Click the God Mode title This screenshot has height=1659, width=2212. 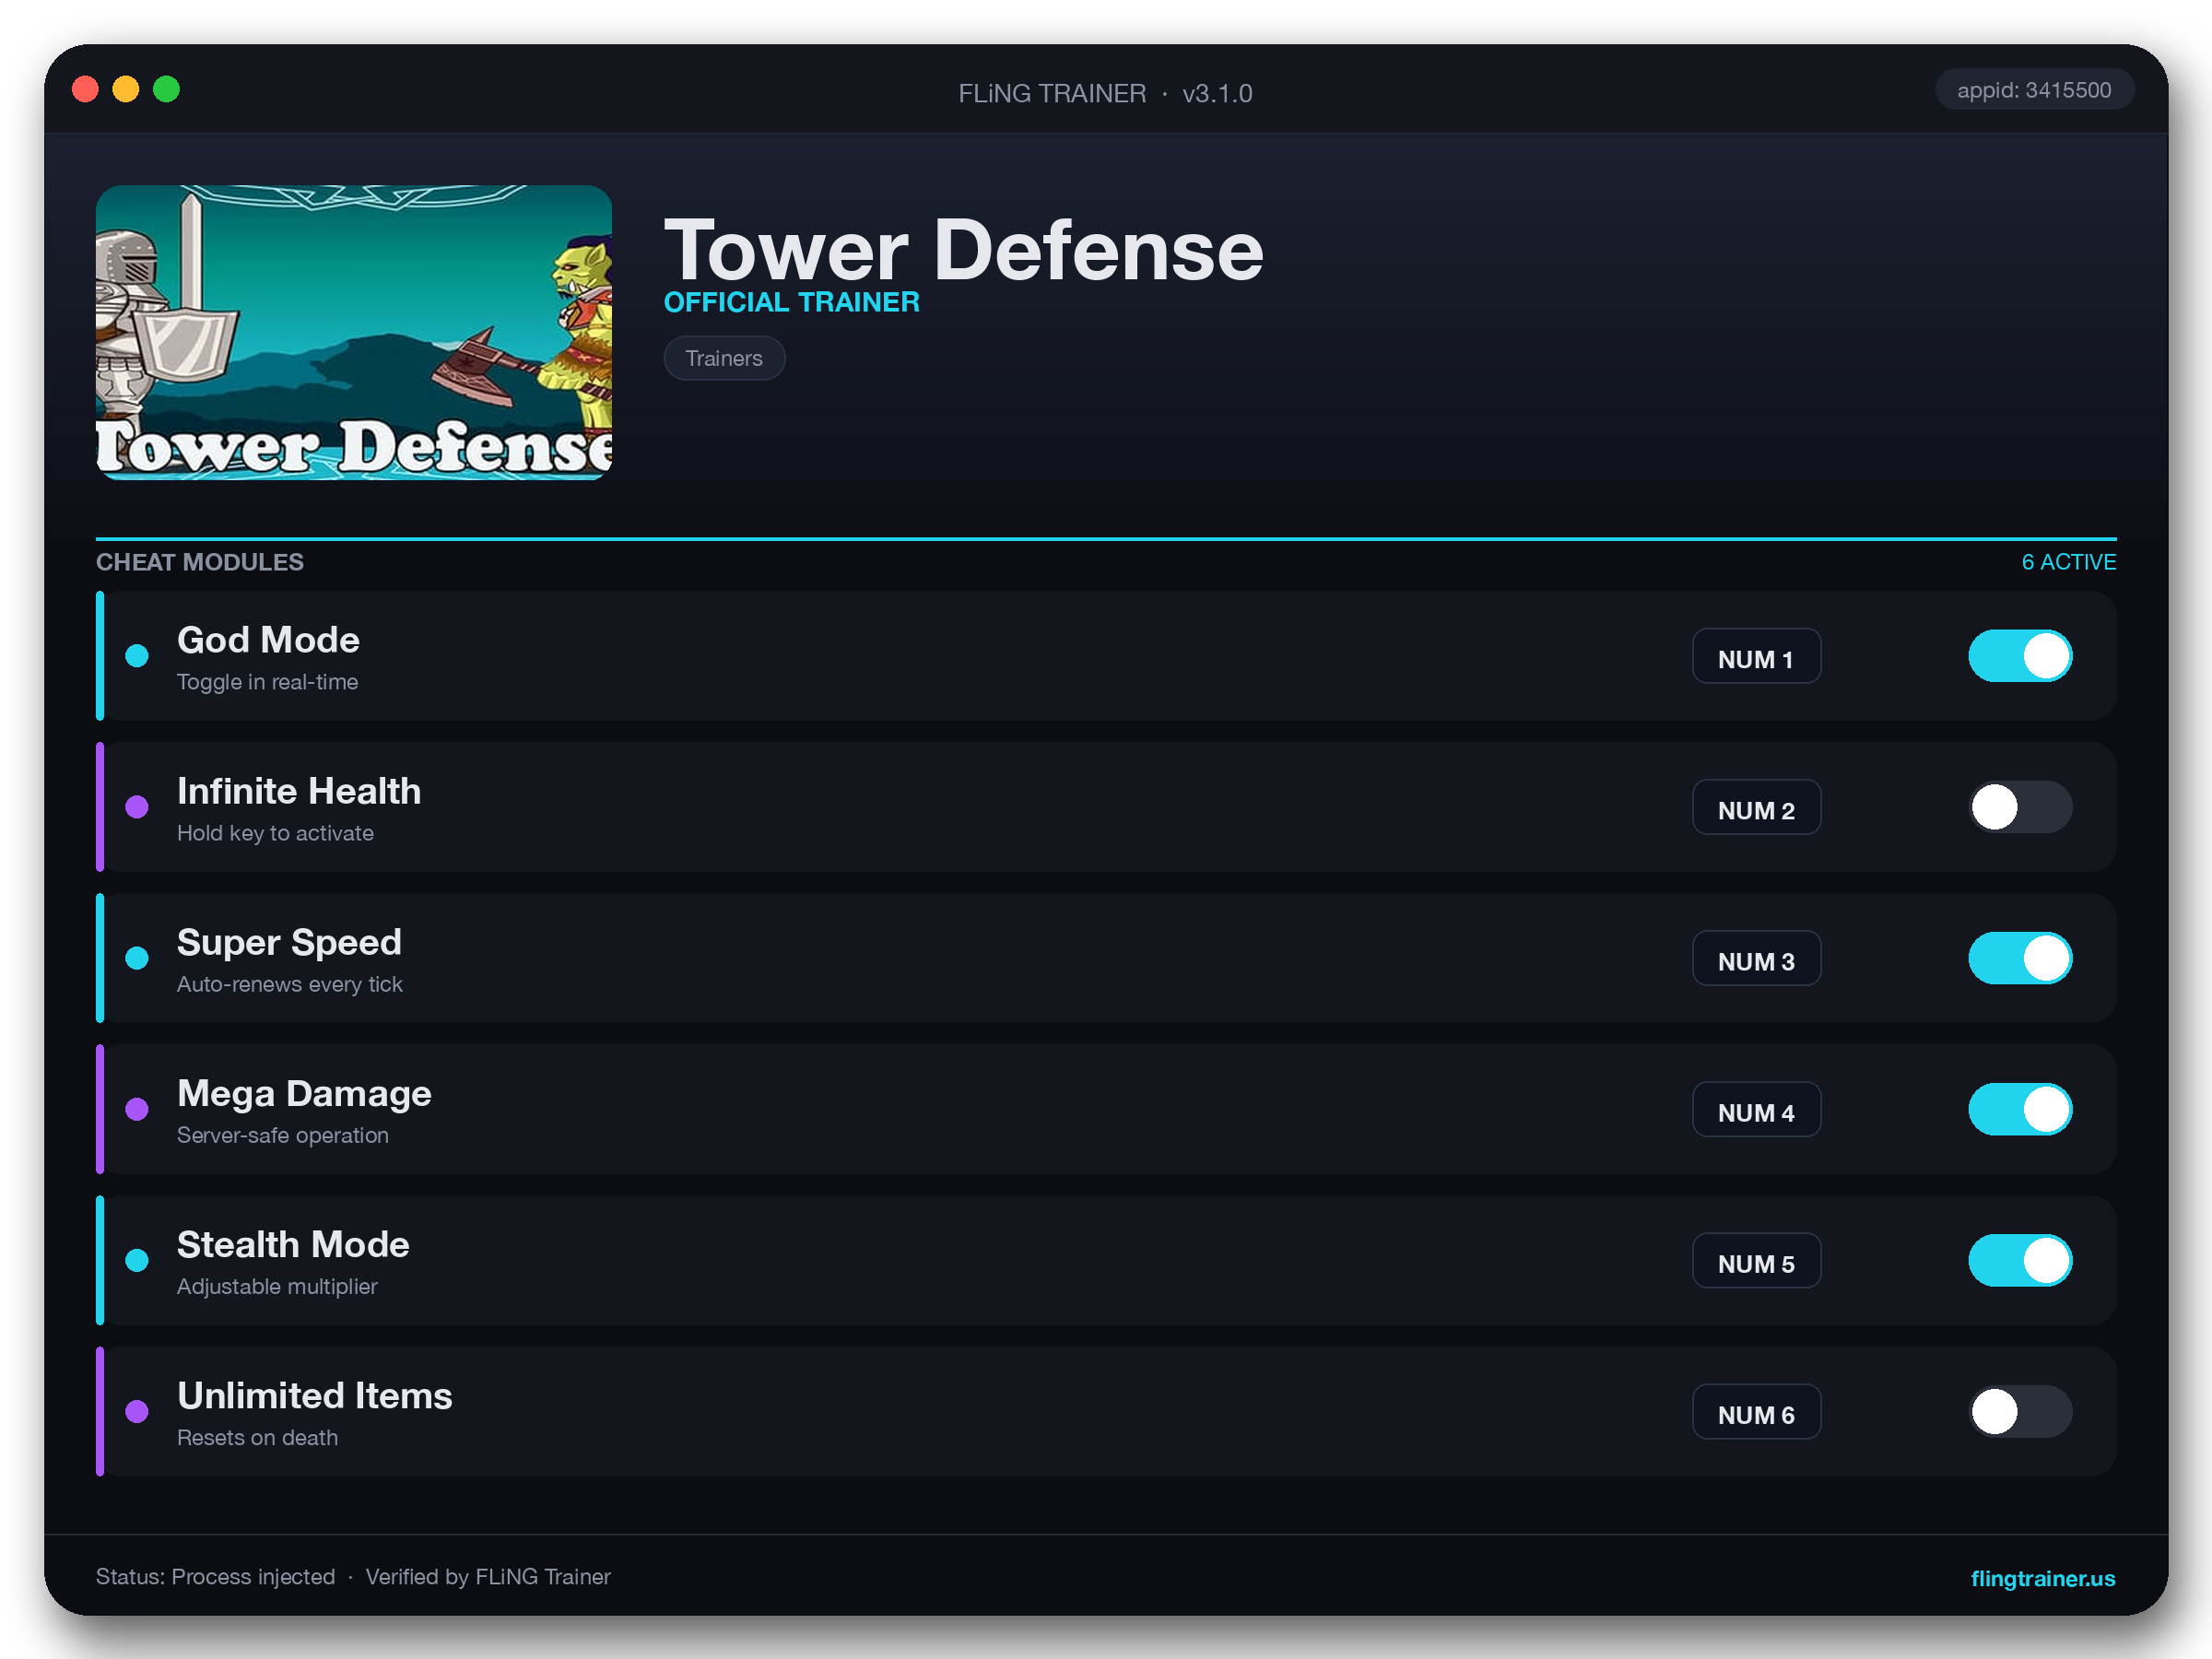[x=268, y=640]
